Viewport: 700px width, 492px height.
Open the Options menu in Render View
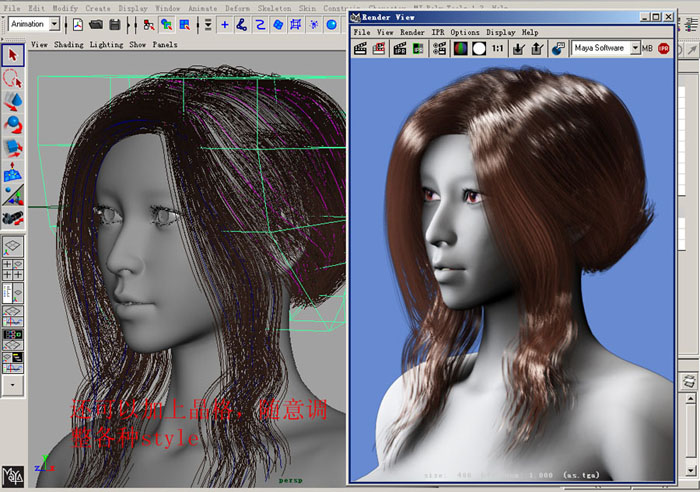coord(465,32)
